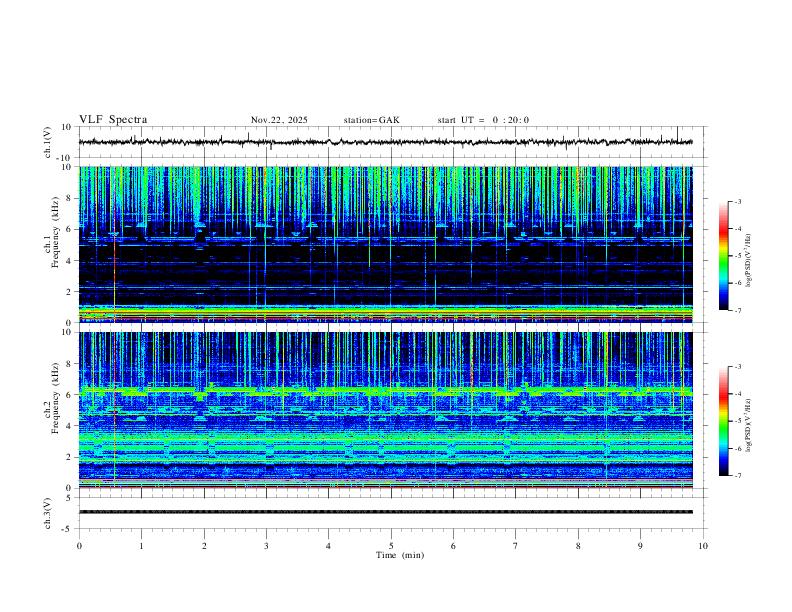This screenshot has height=612, width=792.
Task: Select the "Nov.22, 2025" date text
Action: 279,120
